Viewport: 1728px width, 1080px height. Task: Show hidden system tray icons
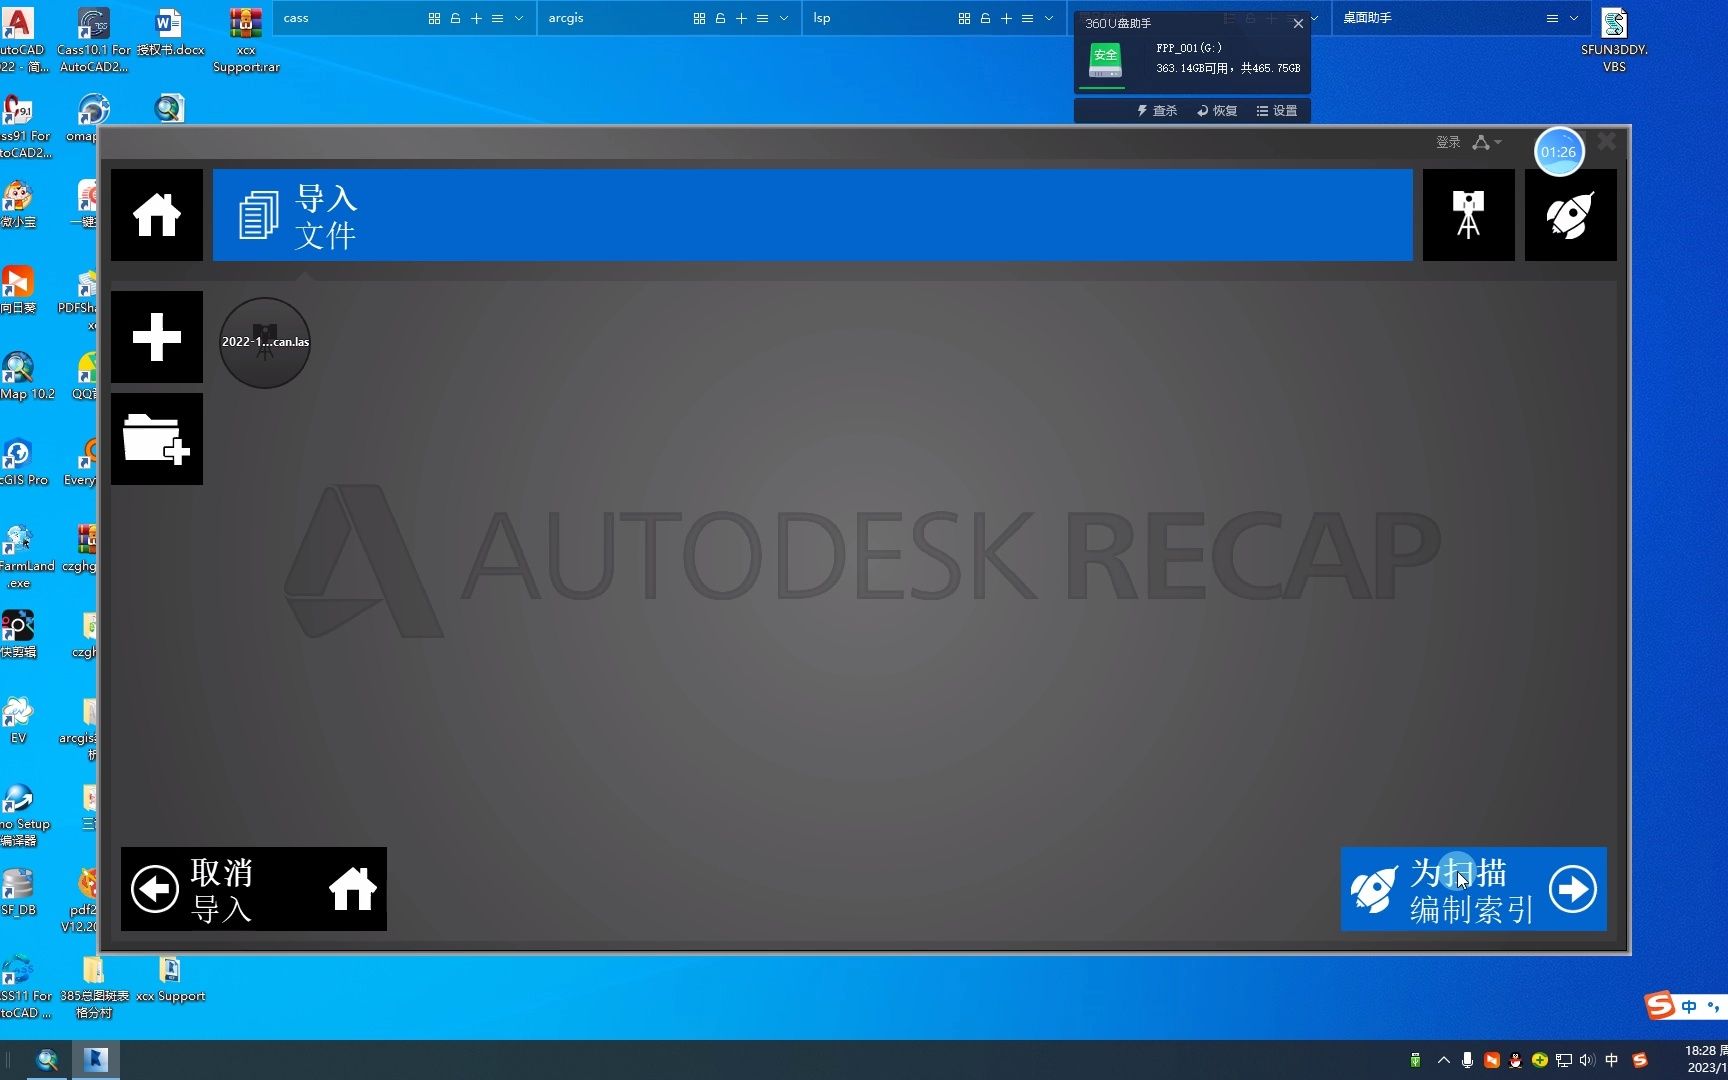[x=1443, y=1060]
